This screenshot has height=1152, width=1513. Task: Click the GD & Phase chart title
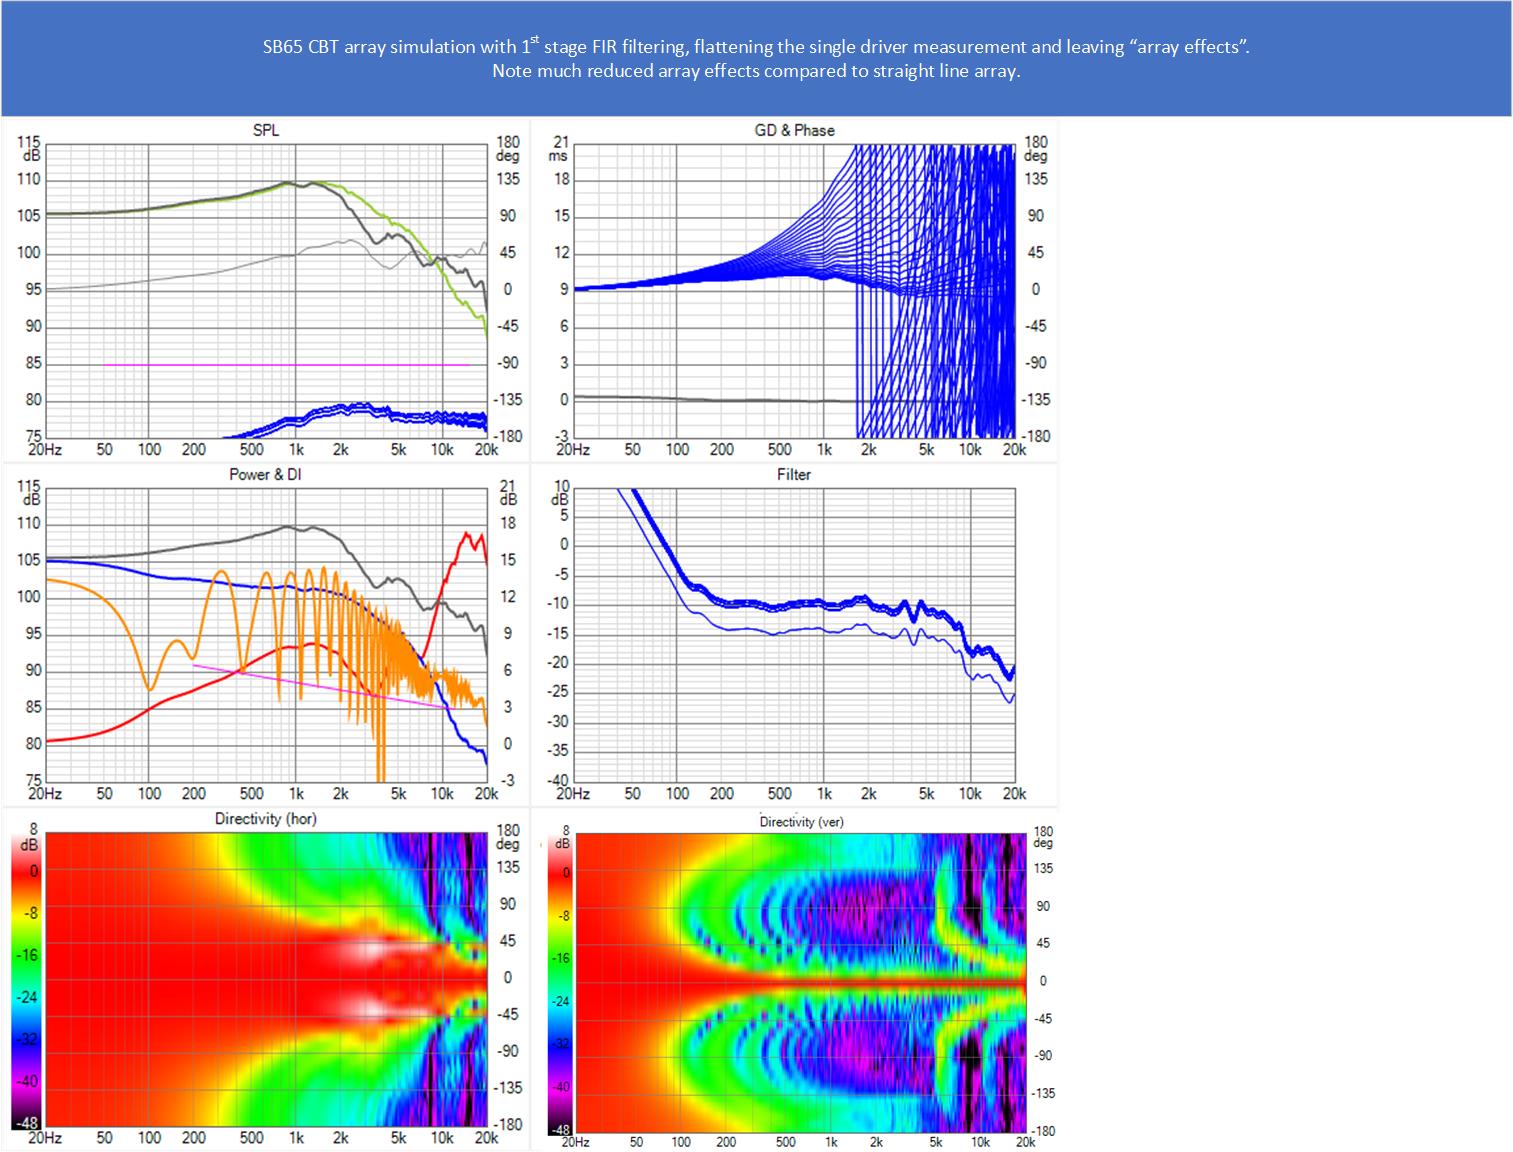point(794,130)
